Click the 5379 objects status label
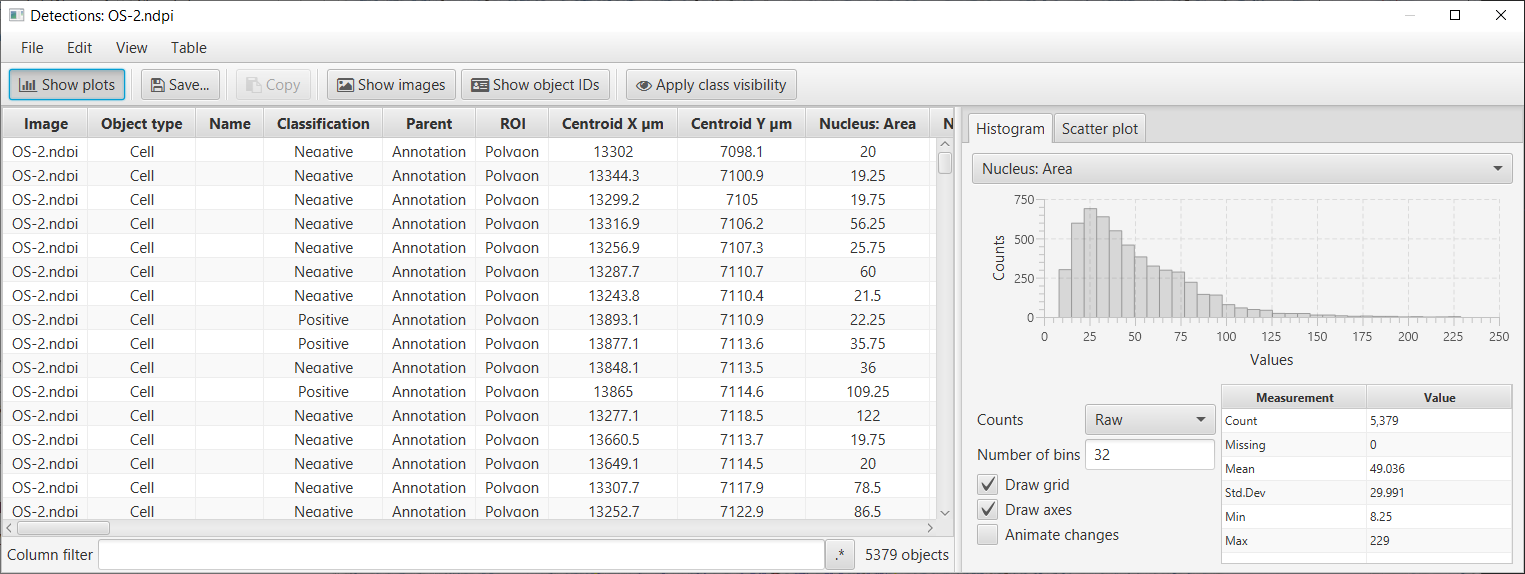Viewport: 1525px width, 574px height. pyautogui.click(x=906, y=555)
